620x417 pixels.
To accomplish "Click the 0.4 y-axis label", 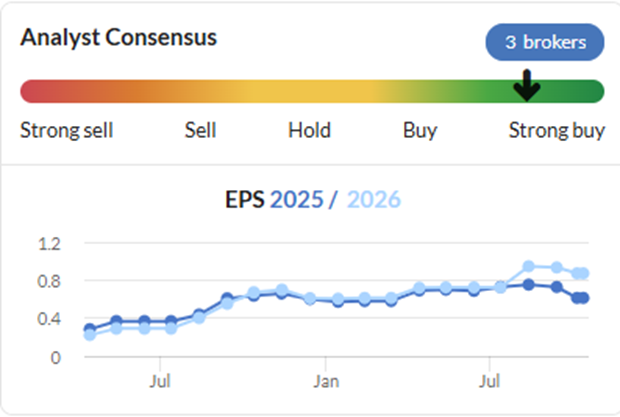I will click(x=49, y=319).
